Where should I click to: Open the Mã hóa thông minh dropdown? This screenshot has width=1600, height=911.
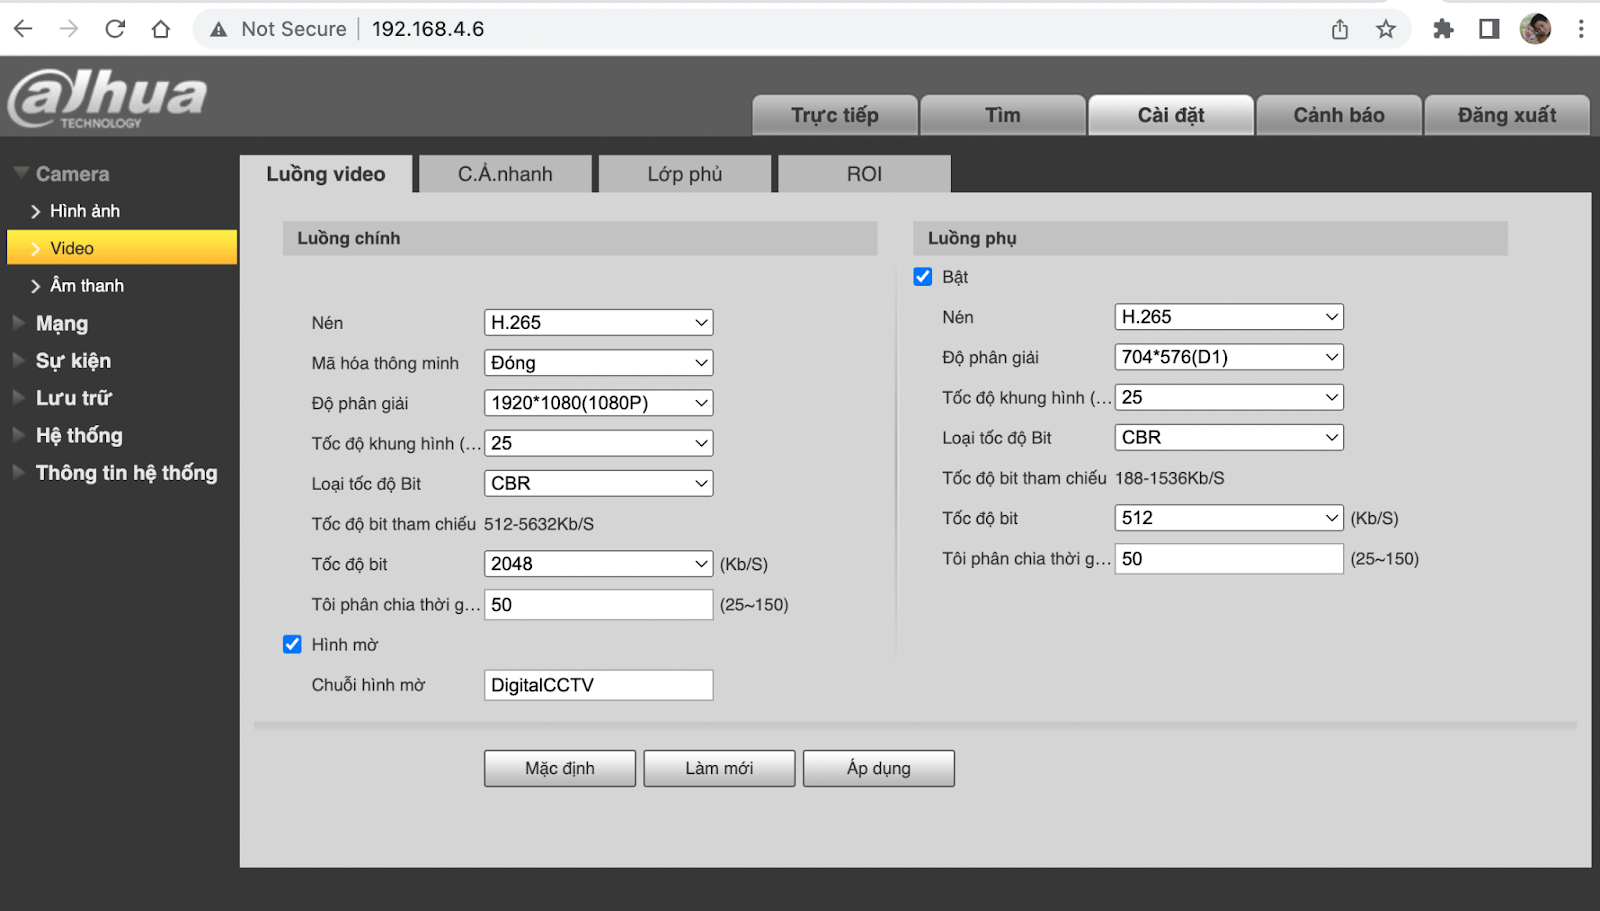(598, 363)
